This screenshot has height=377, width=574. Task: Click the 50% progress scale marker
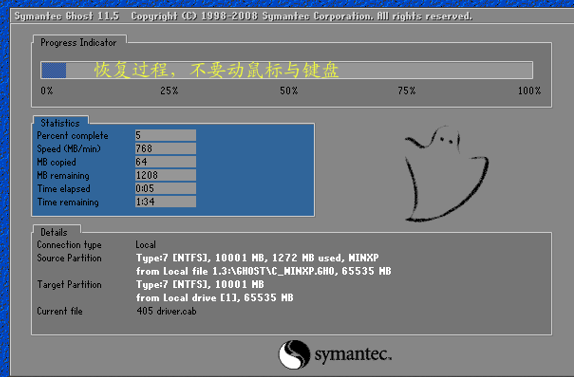point(289,91)
